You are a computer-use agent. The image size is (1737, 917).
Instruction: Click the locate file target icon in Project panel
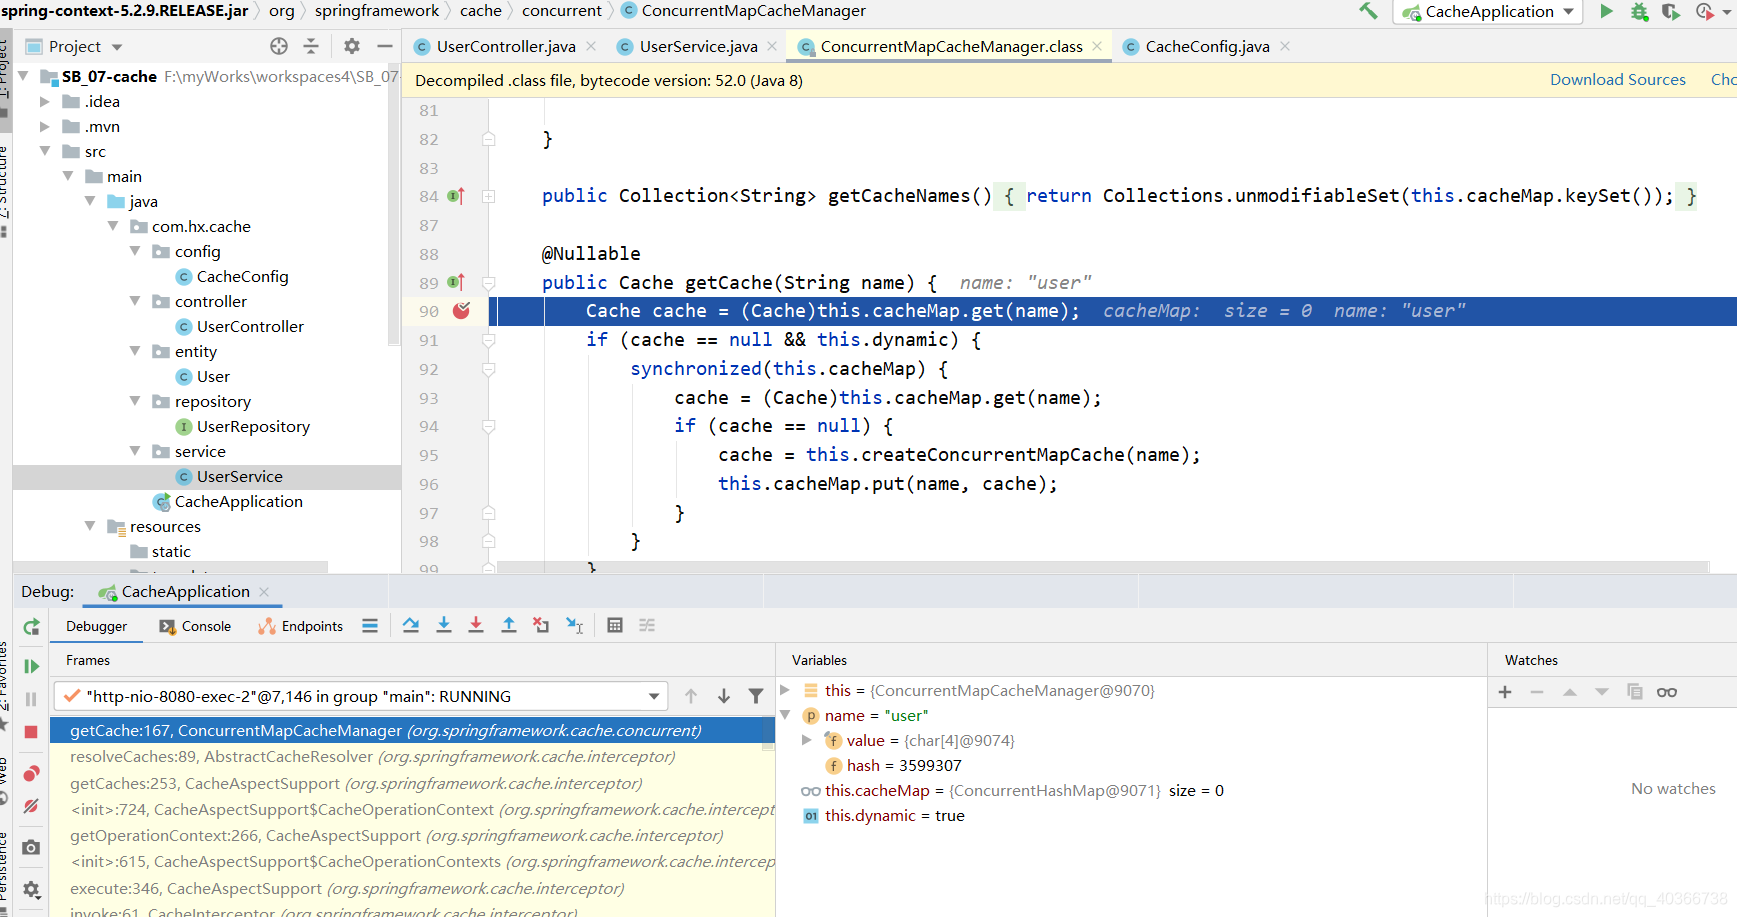coord(279,46)
